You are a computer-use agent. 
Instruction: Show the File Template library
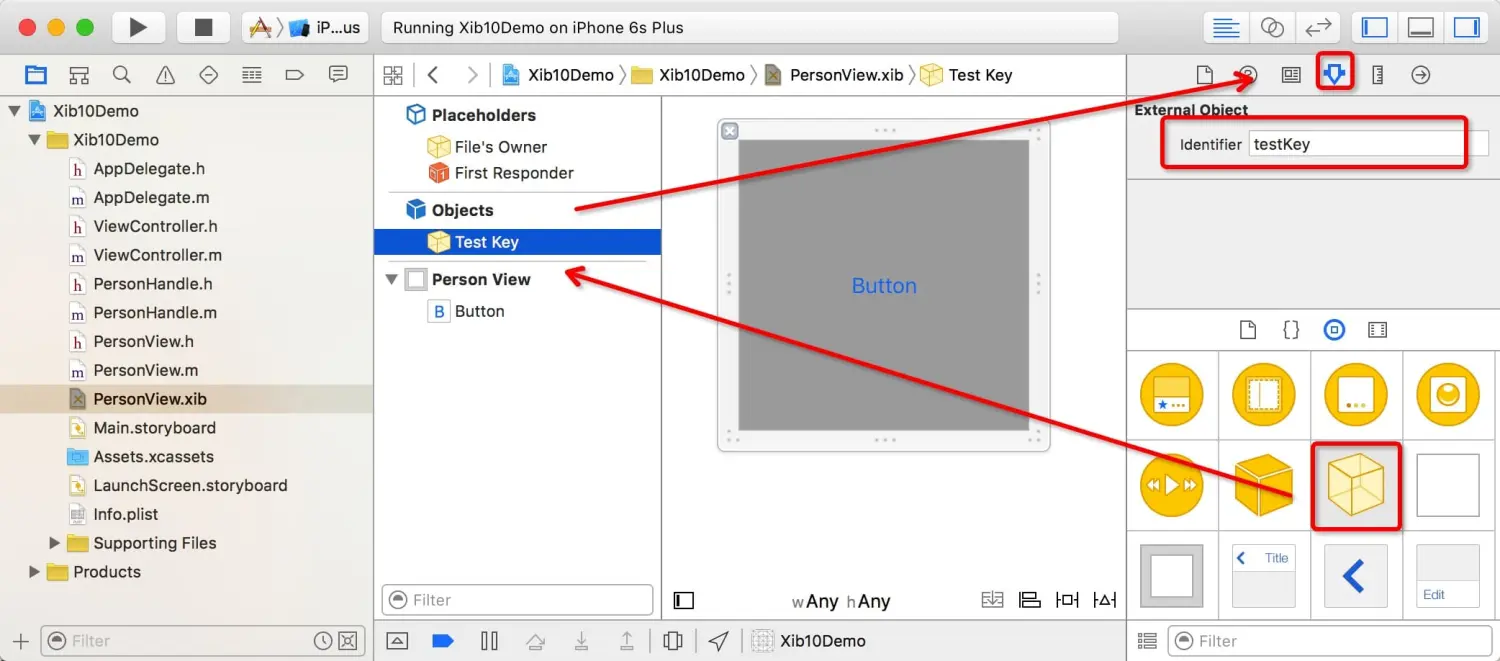1247,330
